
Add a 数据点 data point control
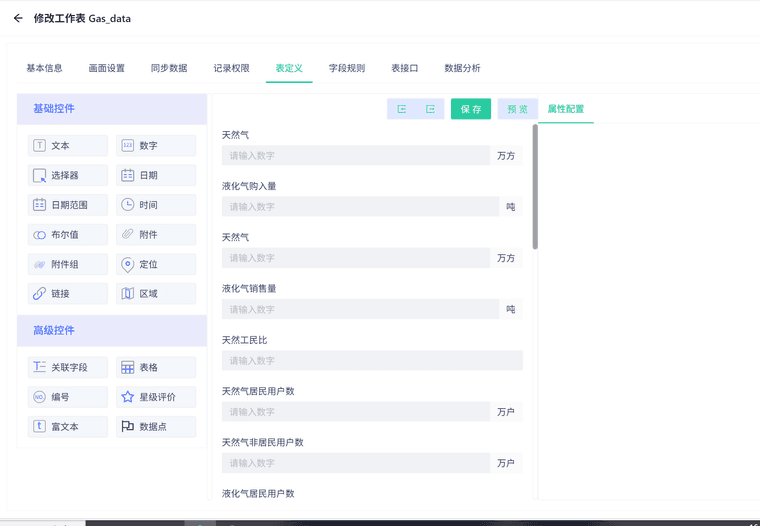click(156, 427)
